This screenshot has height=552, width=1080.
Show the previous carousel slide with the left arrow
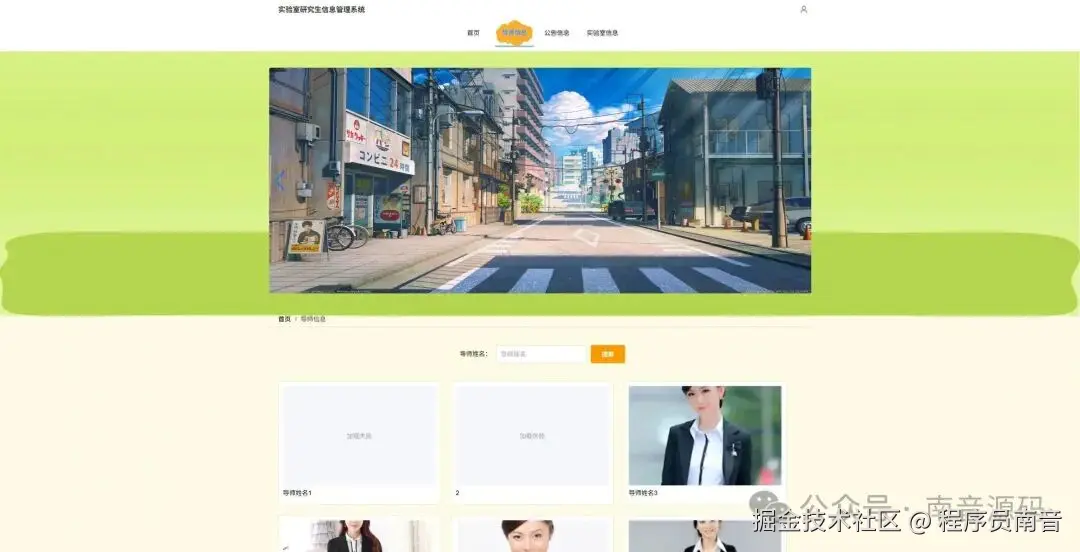(280, 181)
